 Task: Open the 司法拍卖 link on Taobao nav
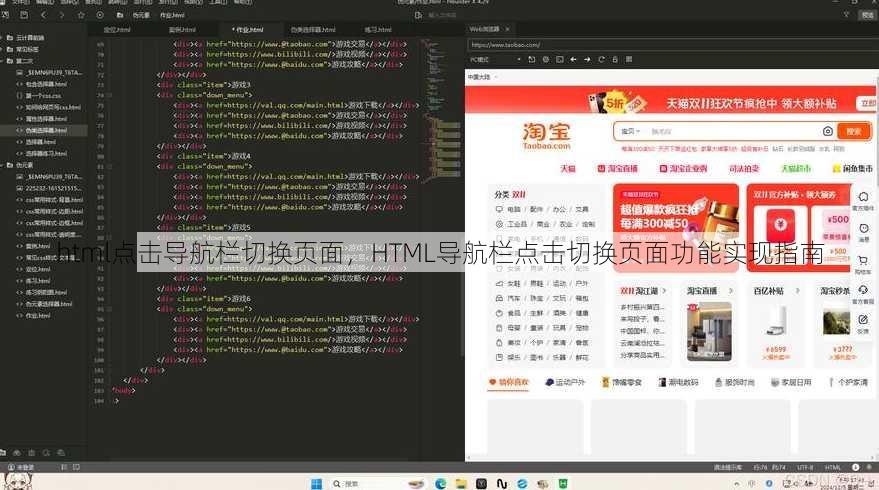click(744, 168)
